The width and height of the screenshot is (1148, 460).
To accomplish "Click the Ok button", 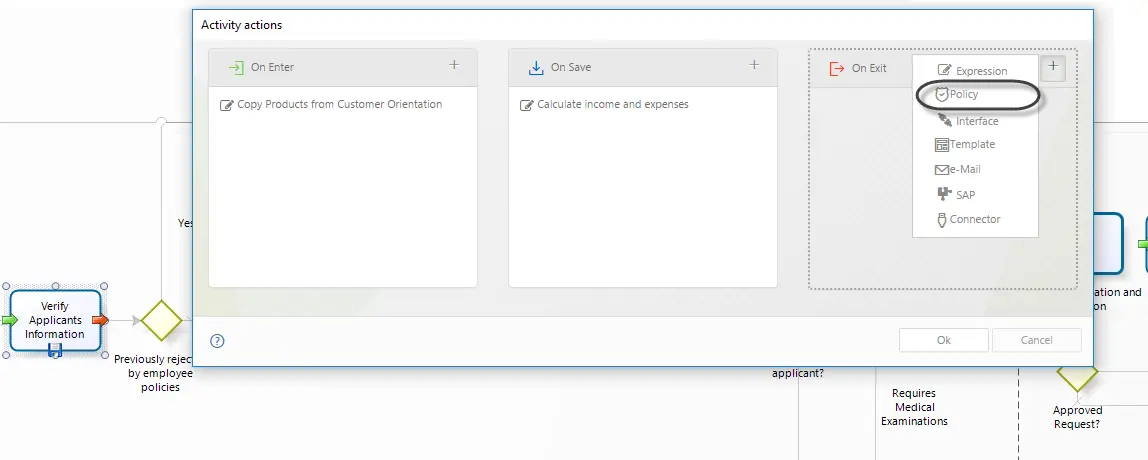I will (x=944, y=340).
